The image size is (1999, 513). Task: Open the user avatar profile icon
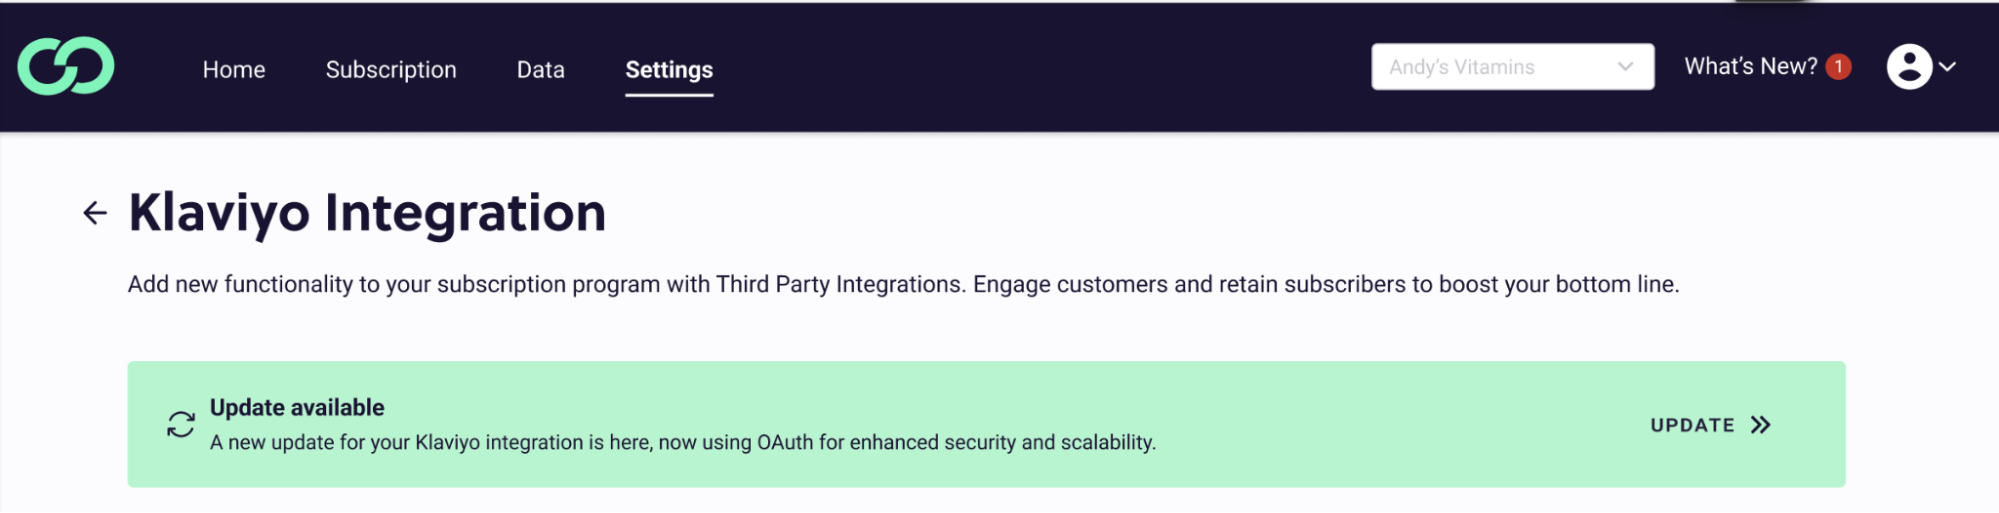click(1909, 67)
